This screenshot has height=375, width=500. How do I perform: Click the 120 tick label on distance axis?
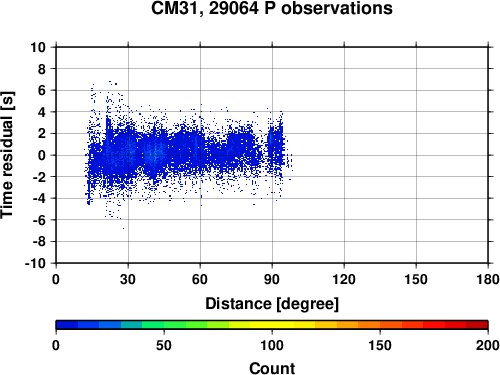point(344,279)
